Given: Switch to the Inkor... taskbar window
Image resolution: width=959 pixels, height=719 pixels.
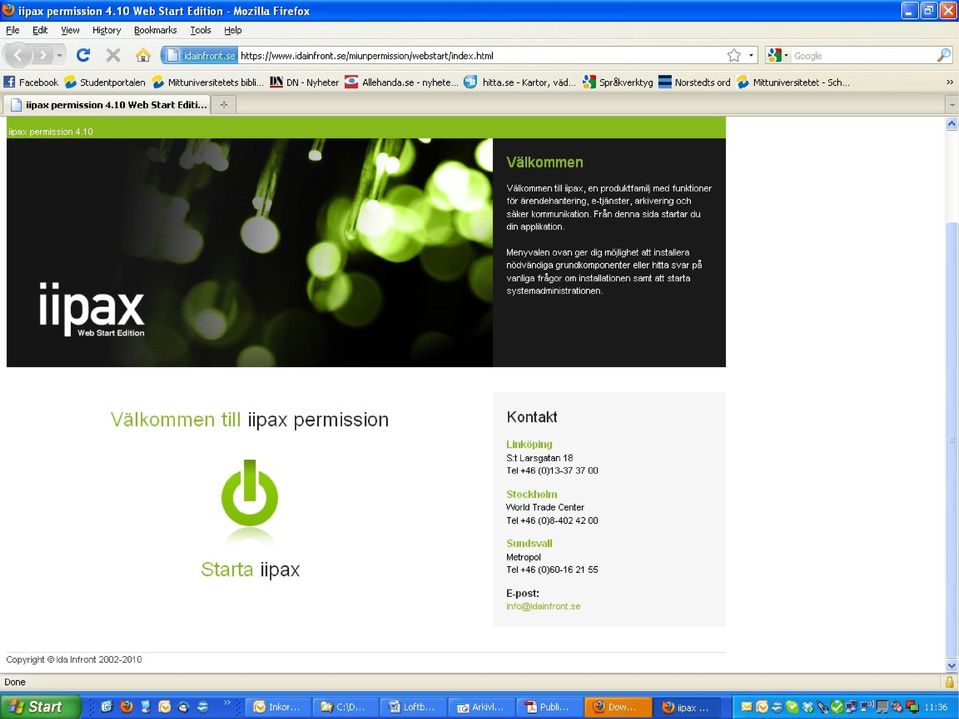Looking at the screenshot, I should tap(278, 707).
